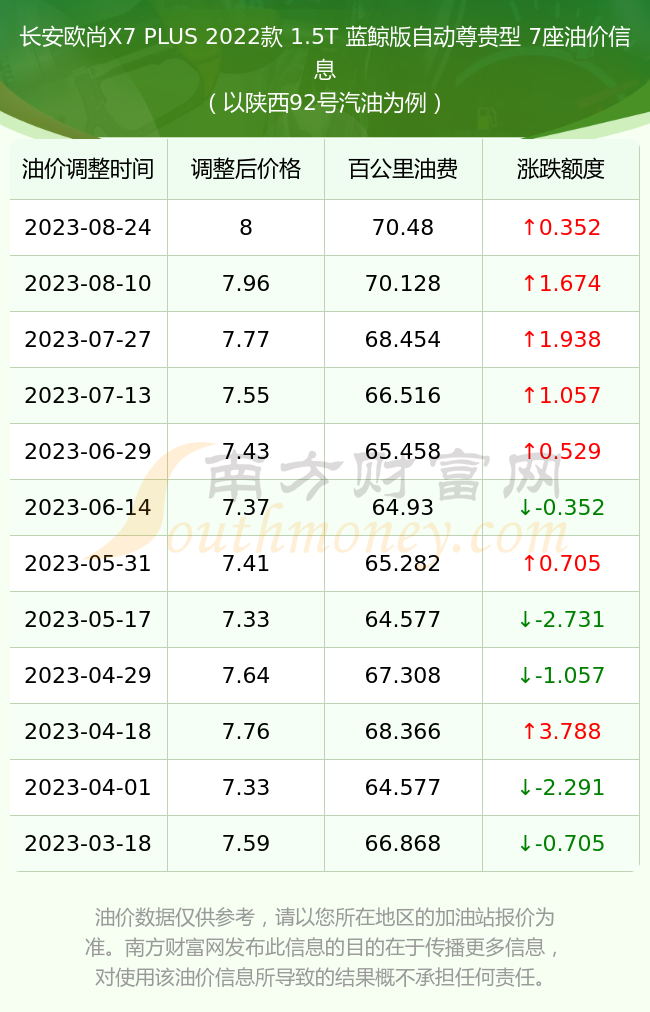Select the 2023-03-18 date cell
650x1012 pixels.
pos(88,844)
